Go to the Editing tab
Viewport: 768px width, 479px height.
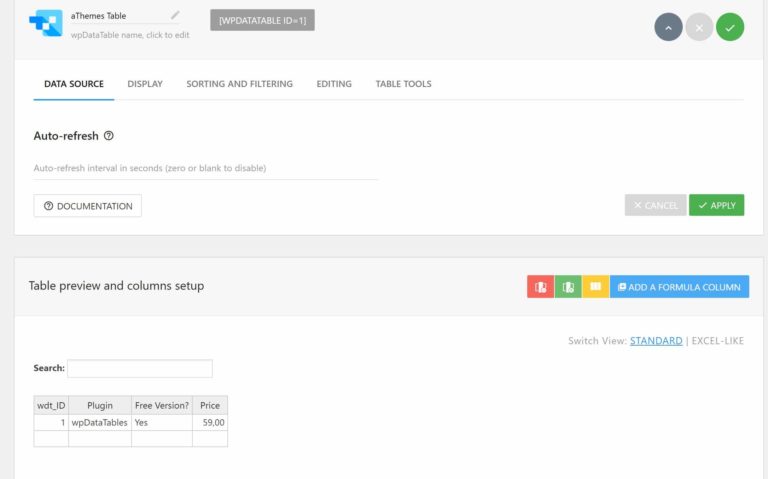pyautogui.click(x=334, y=84)
